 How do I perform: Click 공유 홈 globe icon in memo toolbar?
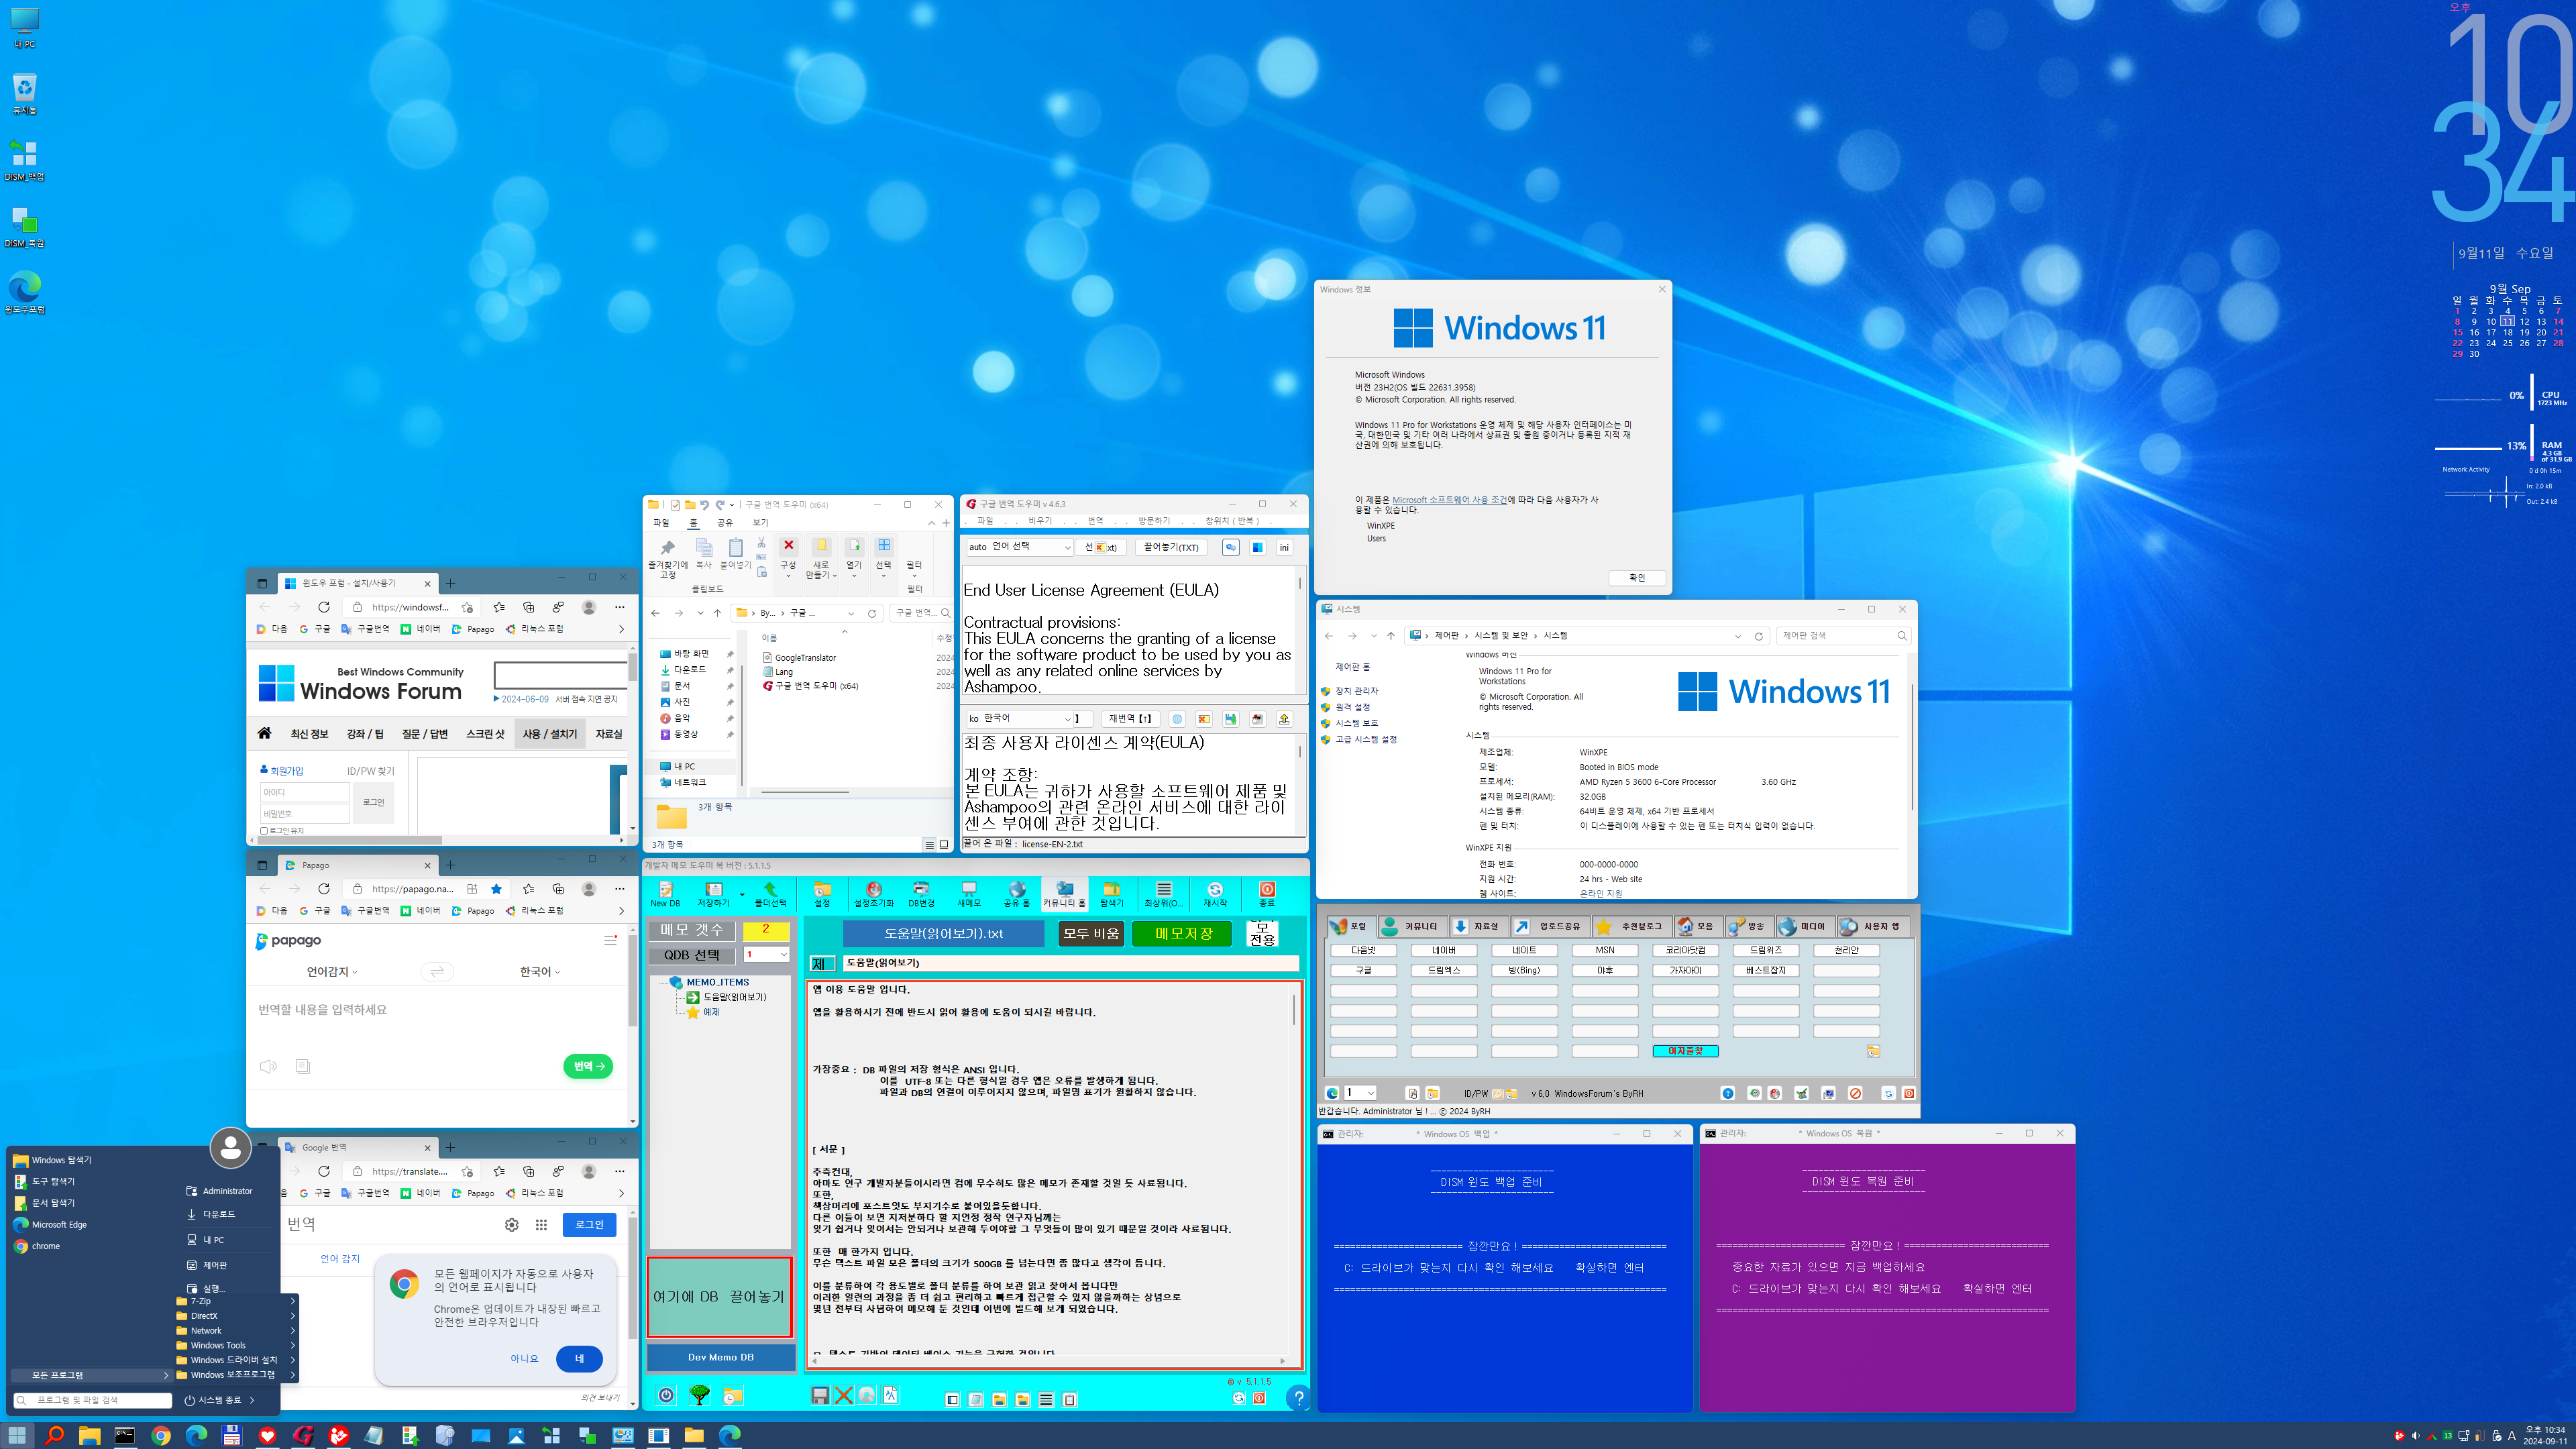tap(1016, 893)
